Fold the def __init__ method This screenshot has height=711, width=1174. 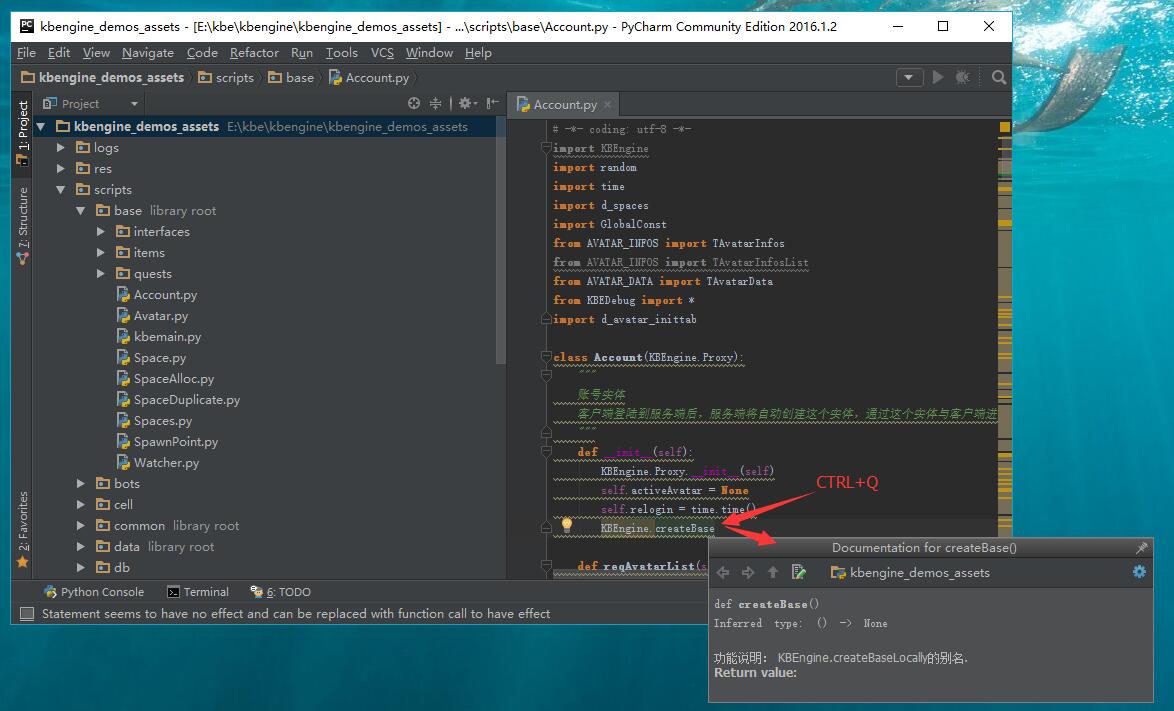click(x=547, y=451)
